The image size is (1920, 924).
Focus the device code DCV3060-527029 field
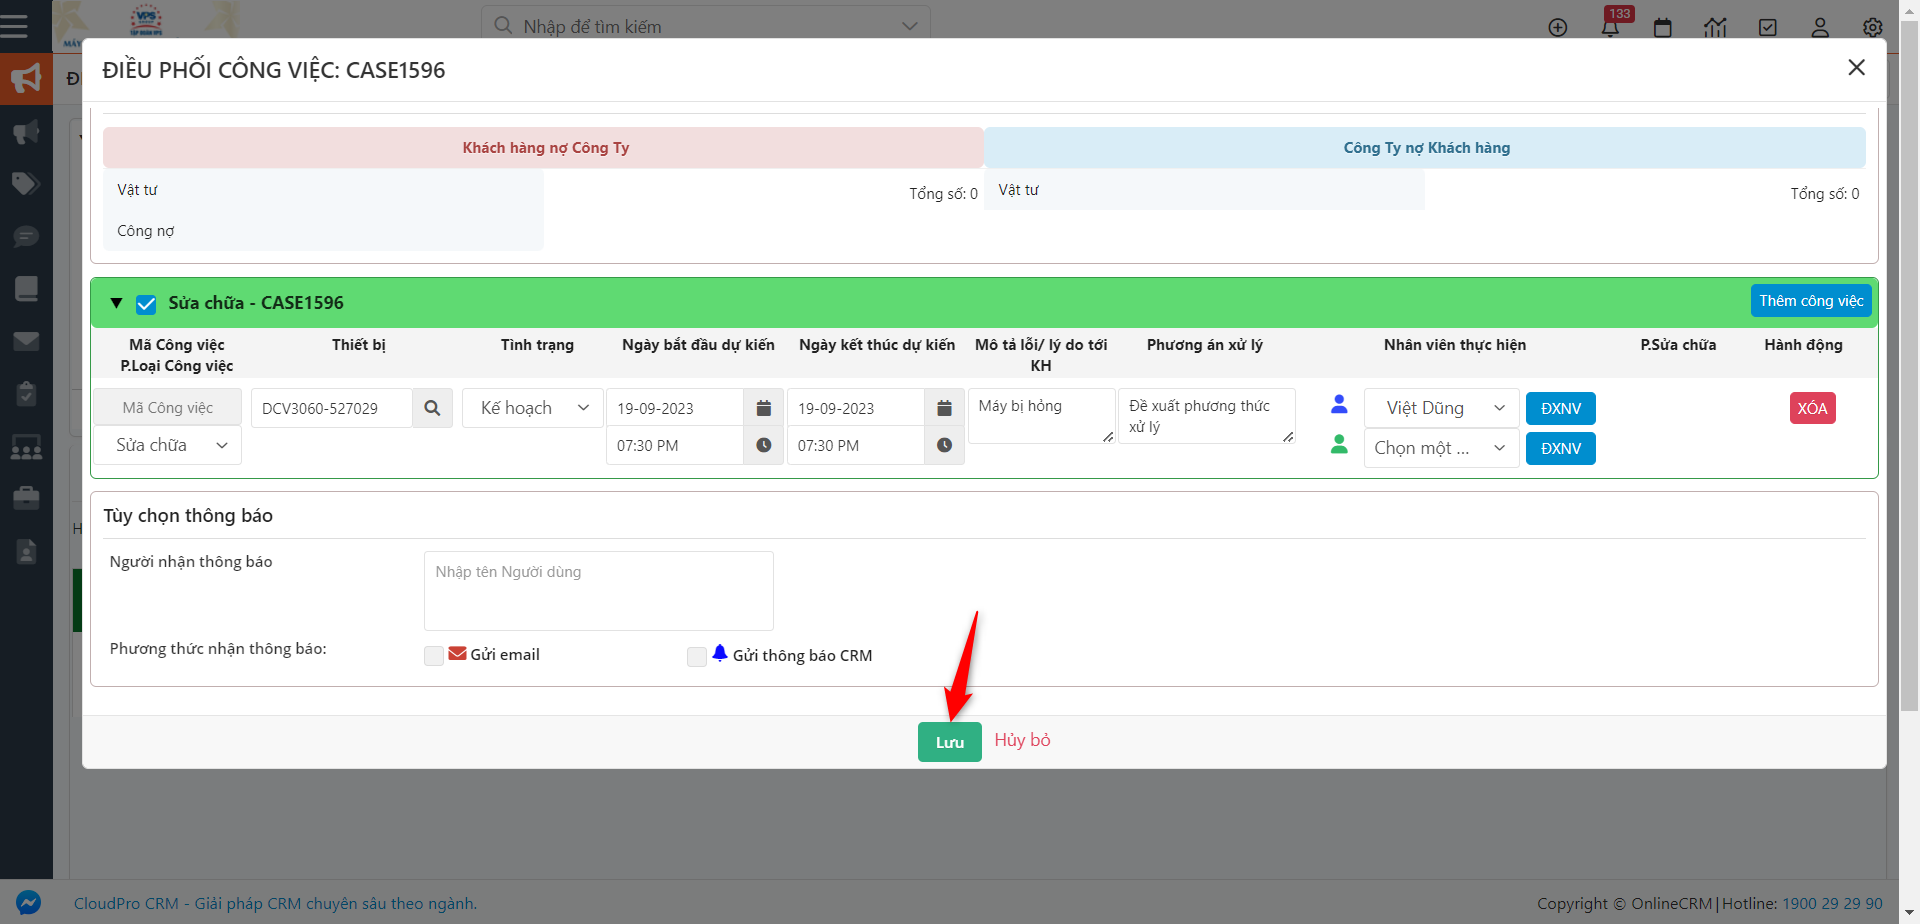click(332, 408)
